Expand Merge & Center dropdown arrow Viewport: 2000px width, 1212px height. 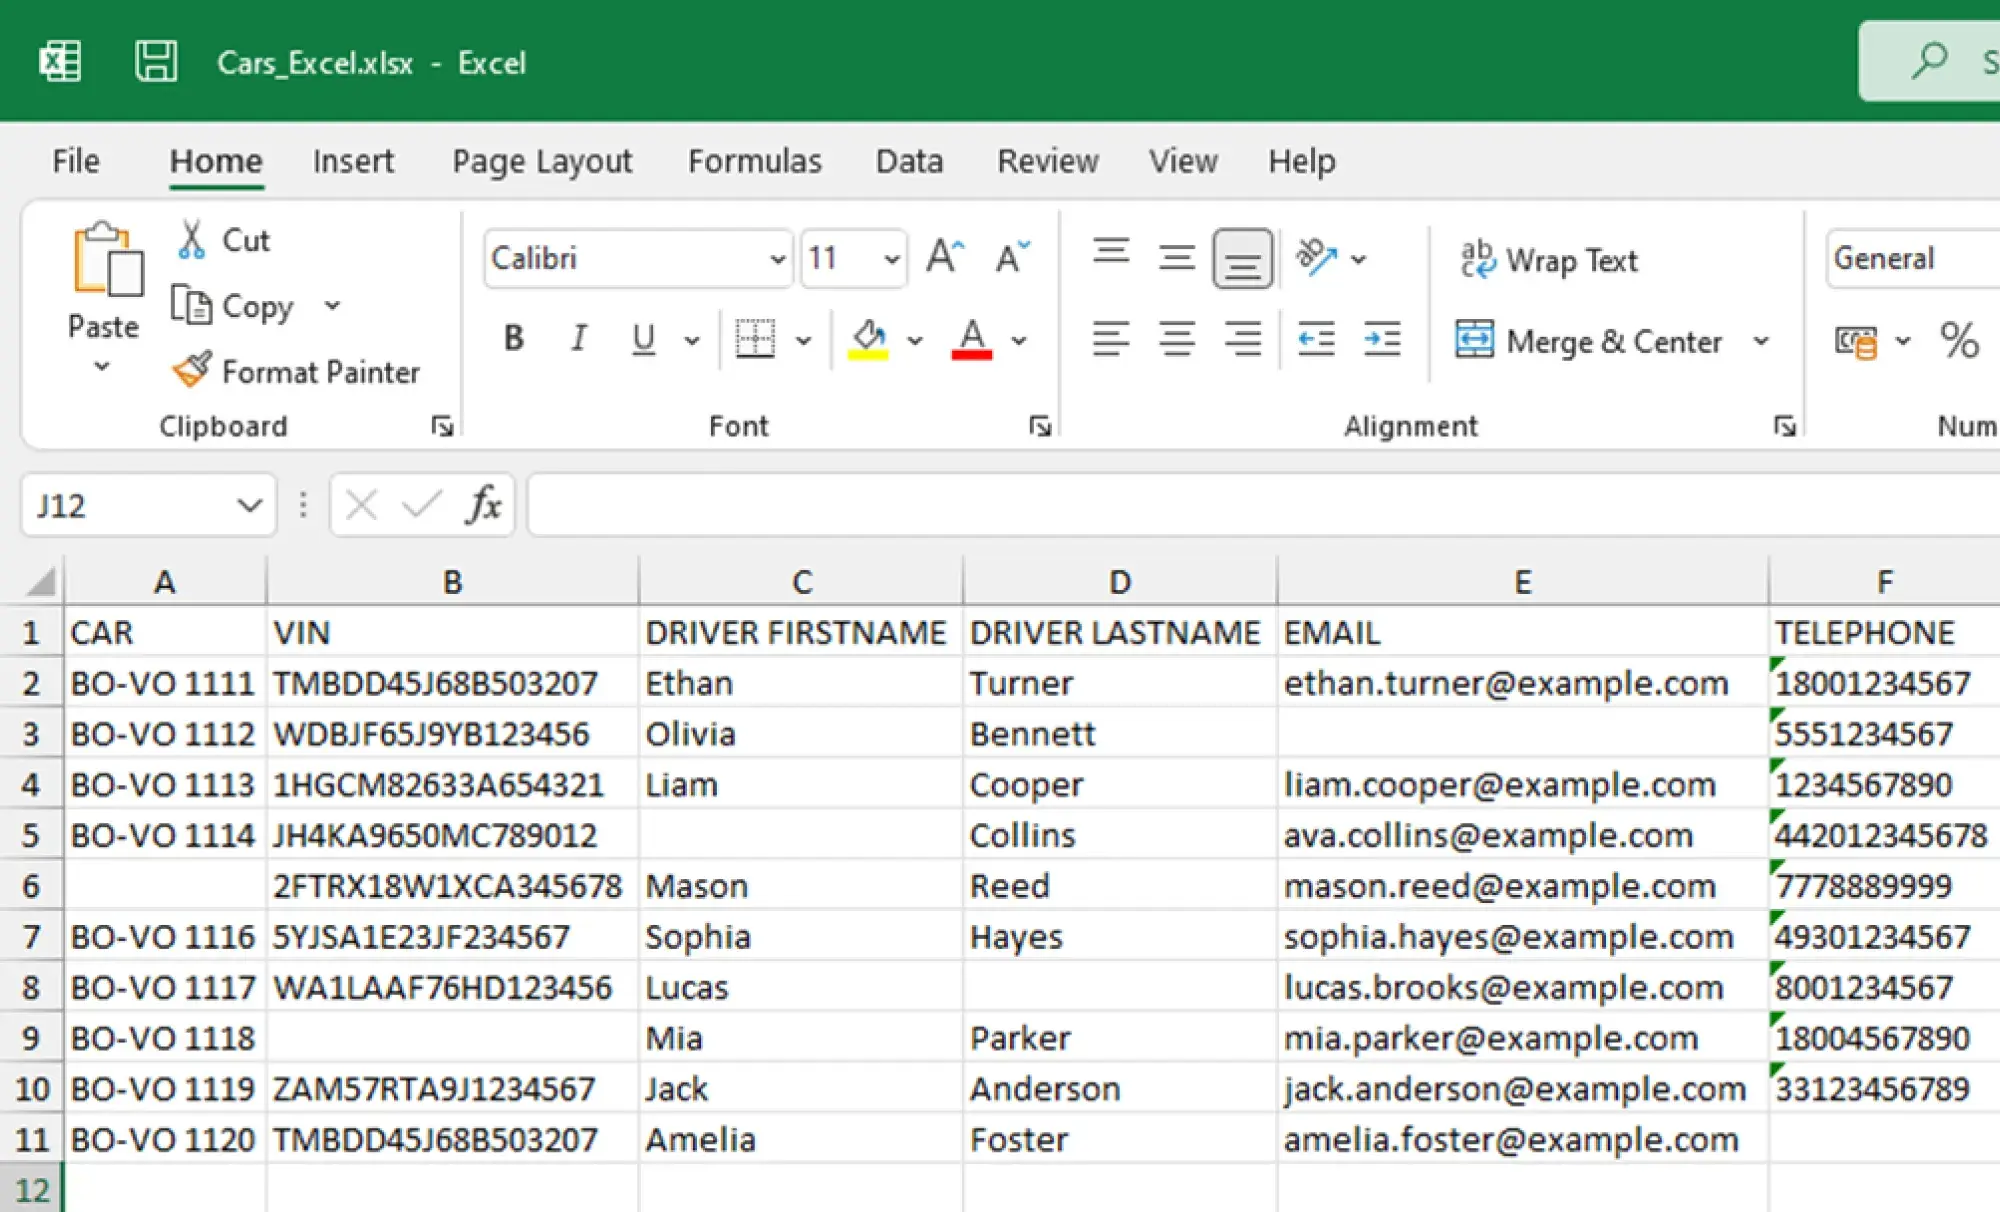(x=1761, y=341)
